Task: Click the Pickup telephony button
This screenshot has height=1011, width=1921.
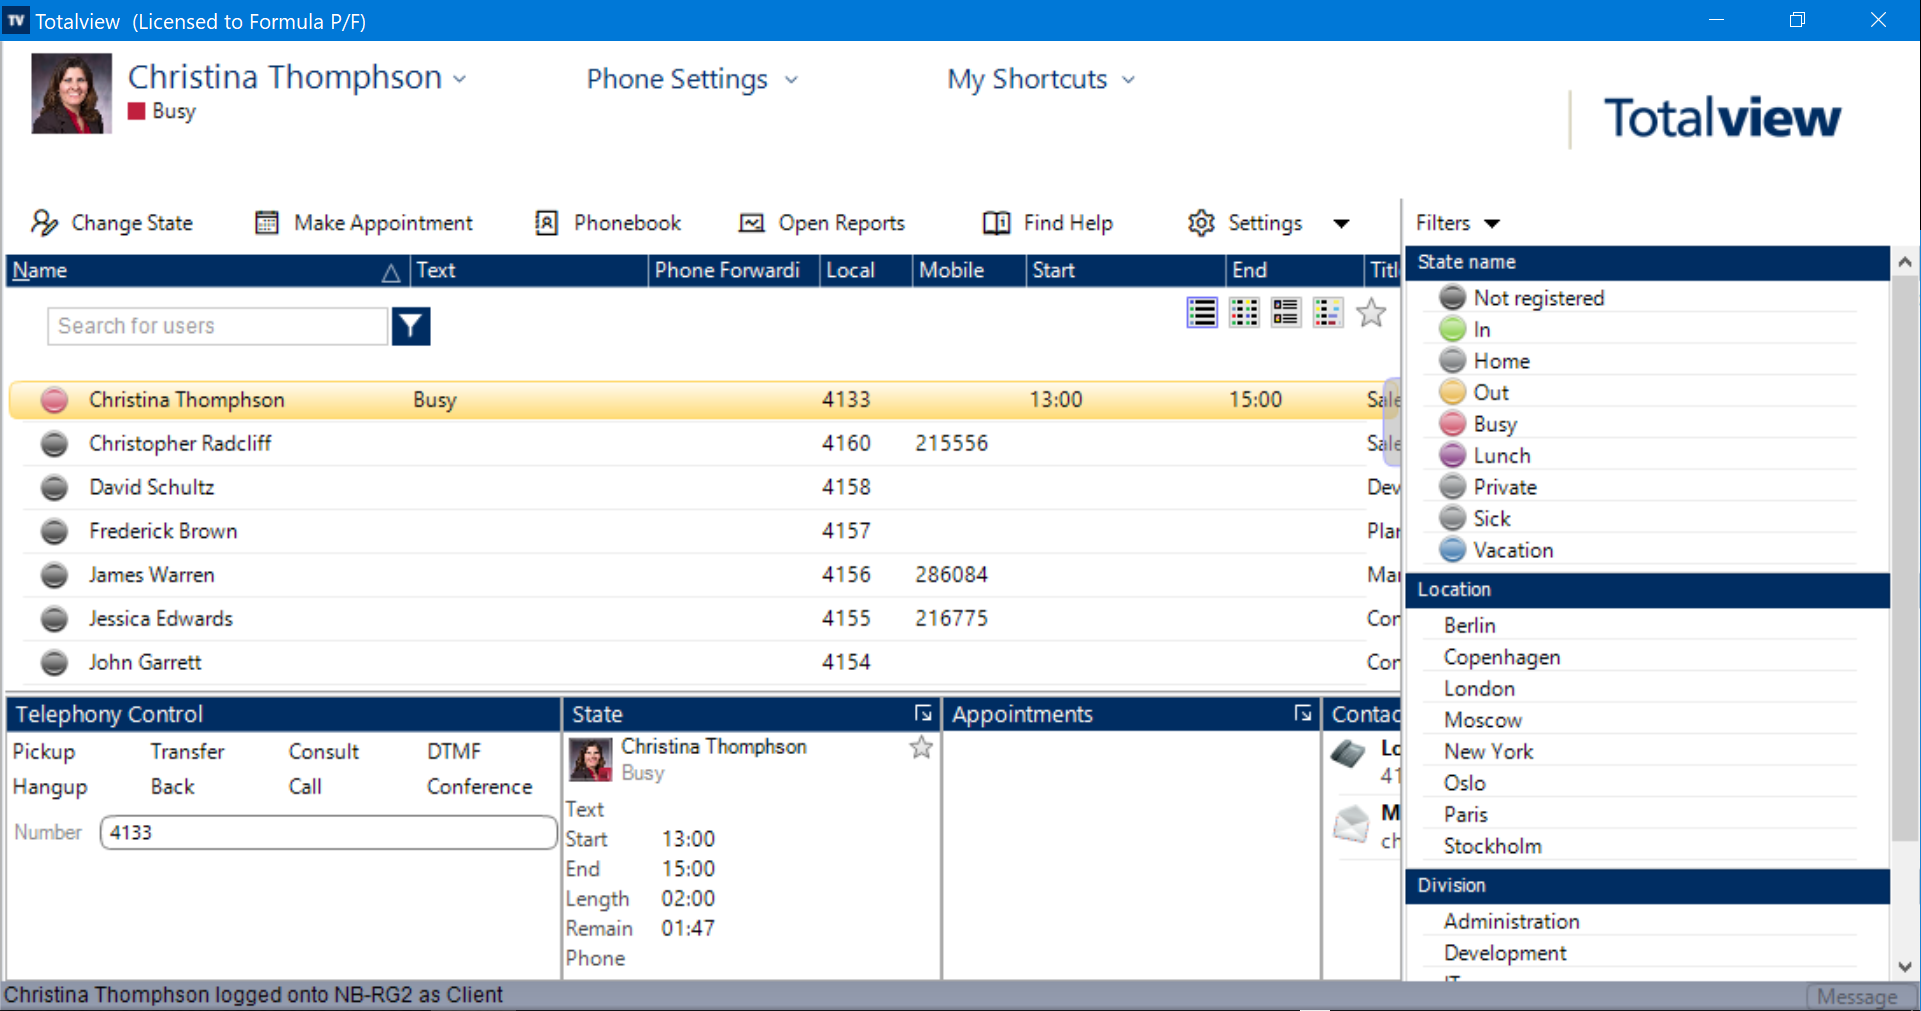Action: [x=44, y=751]
